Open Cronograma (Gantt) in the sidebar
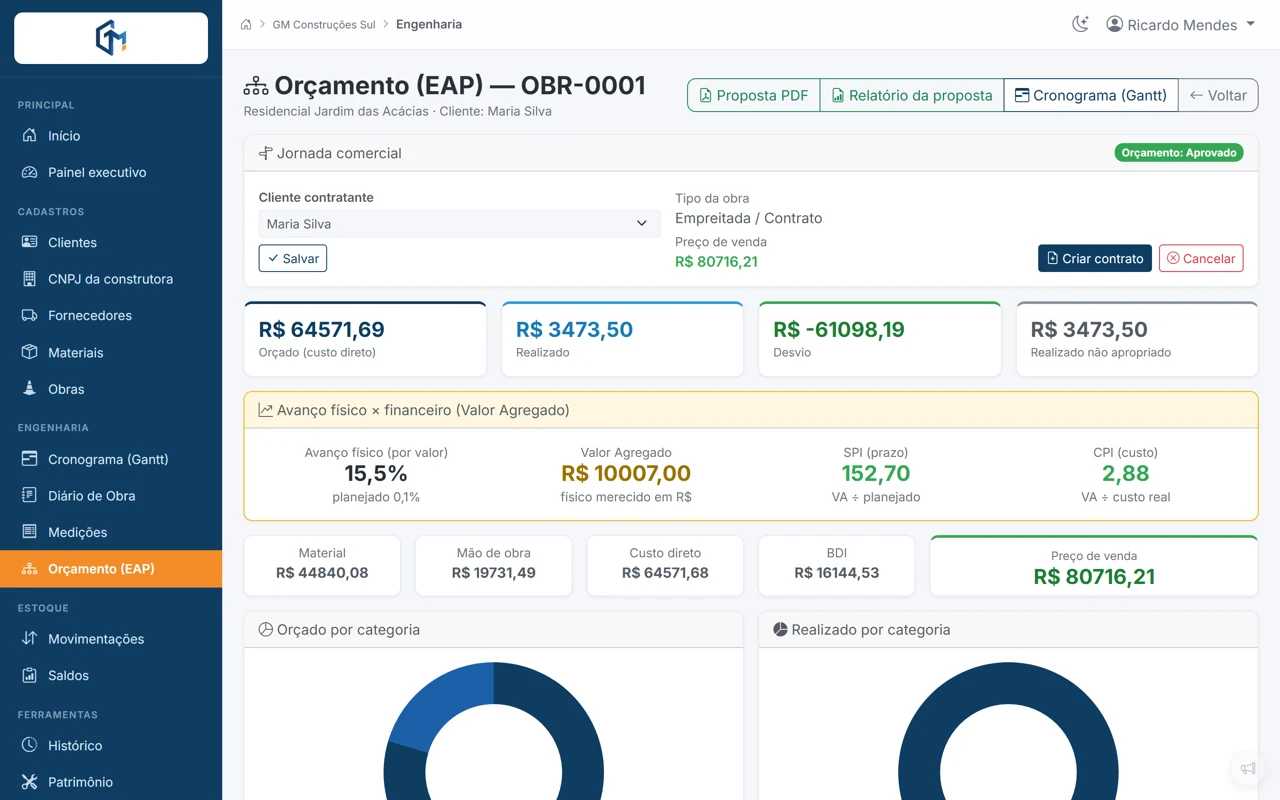1280x800 pixels. click(x=111, y=459)
